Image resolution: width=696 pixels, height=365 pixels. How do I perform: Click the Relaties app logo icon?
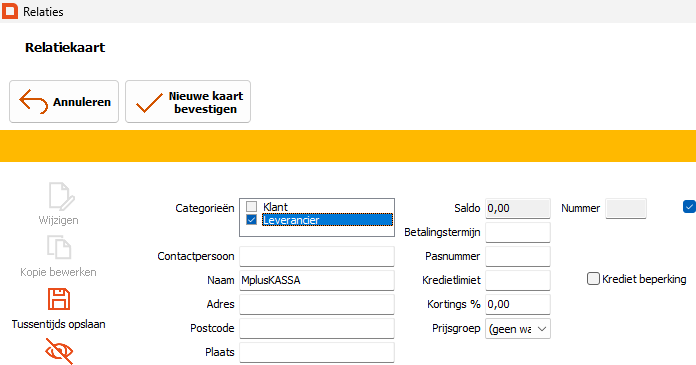(10, 11)
